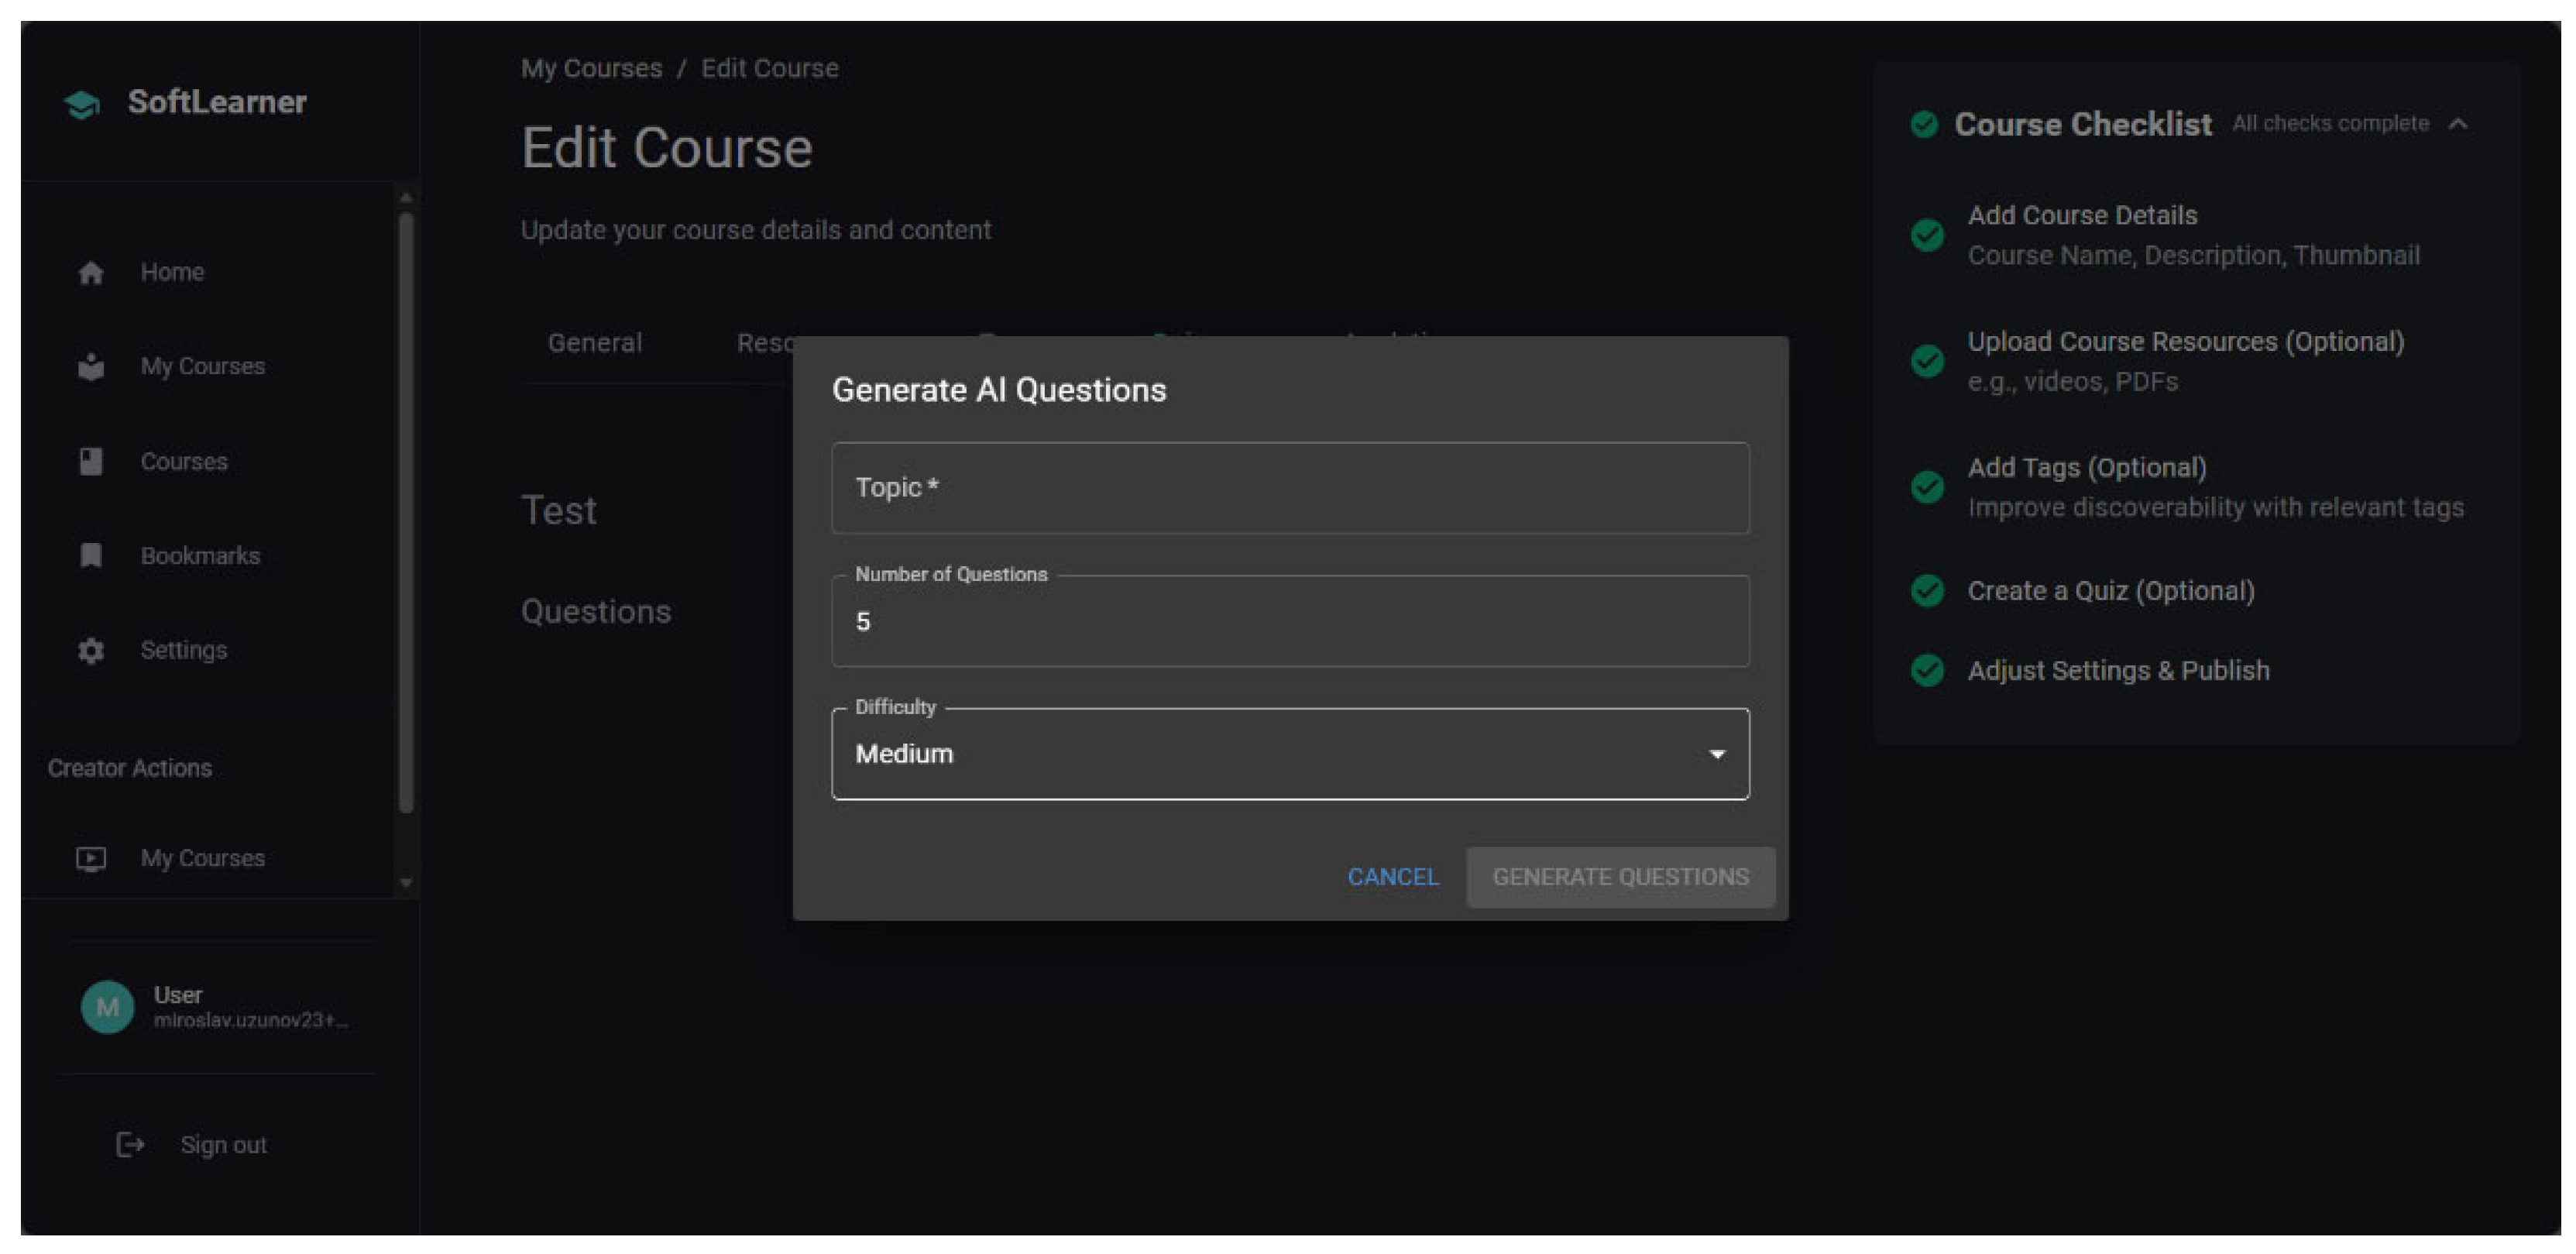This screenshot has width=2576, height=1254.
Task: Click Add Course Details green checkmark
Action: click(x=1927, y=236)
